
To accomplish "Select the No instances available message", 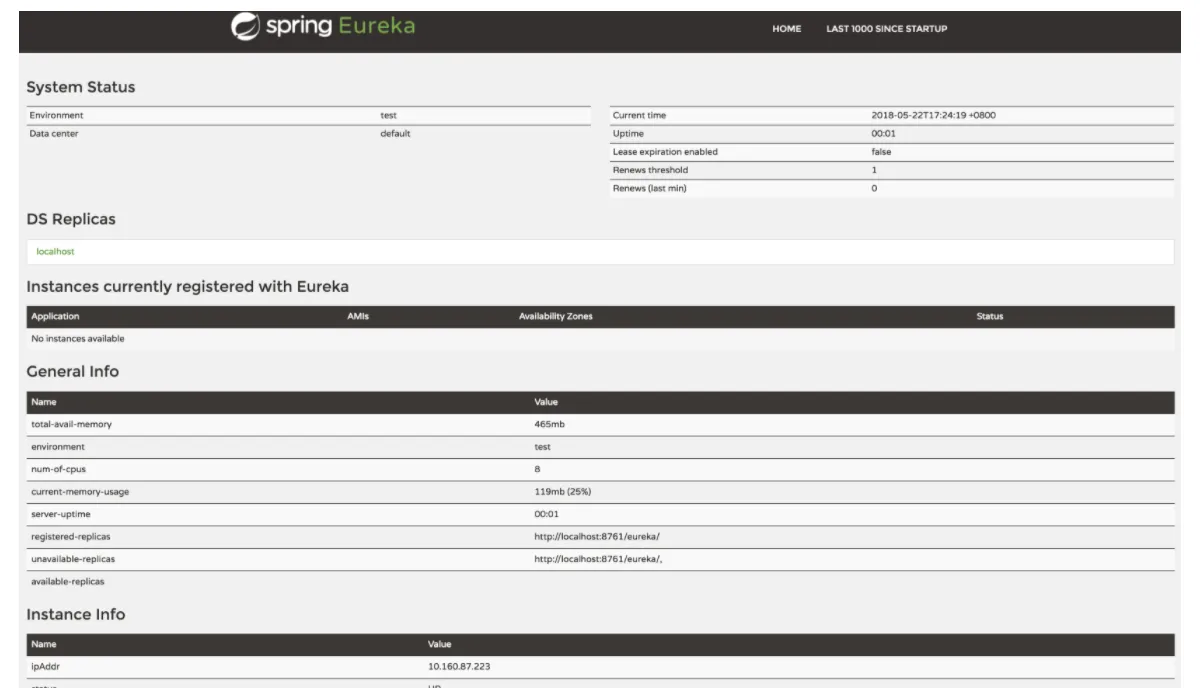I will tap(78, 339).
